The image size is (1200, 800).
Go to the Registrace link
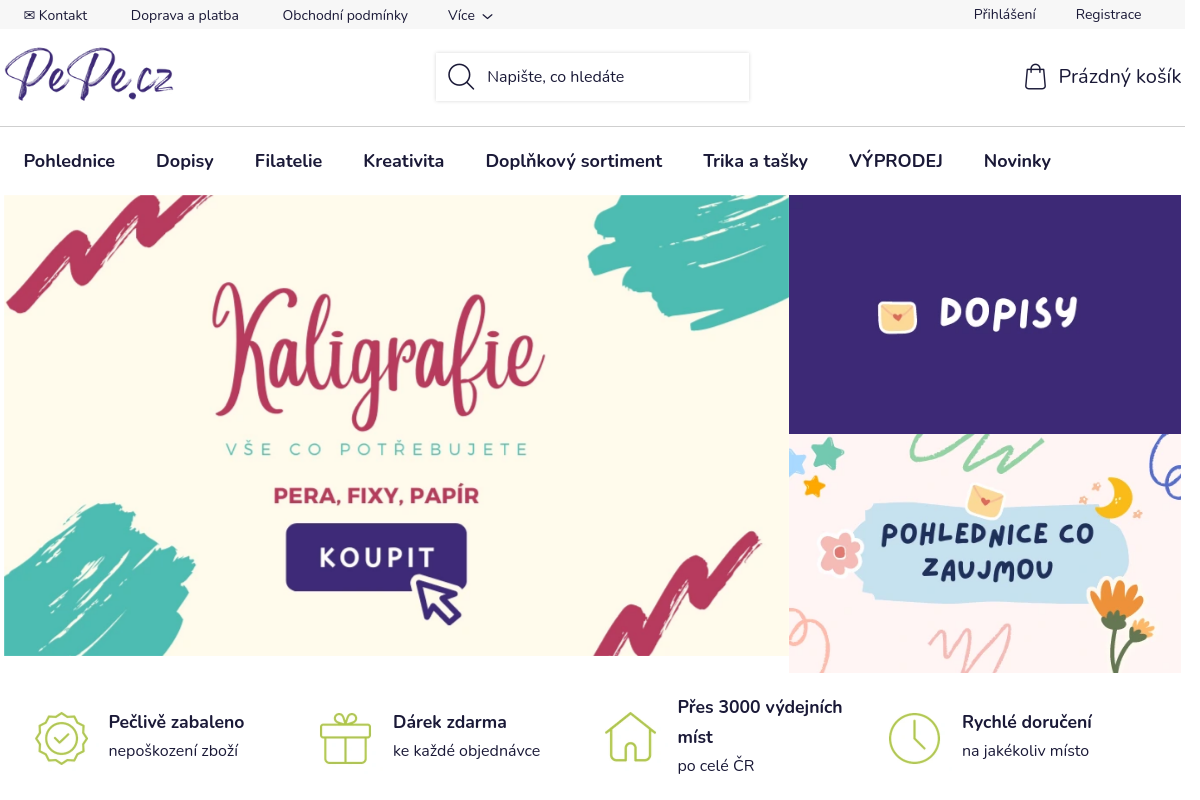click(1108, 14)
